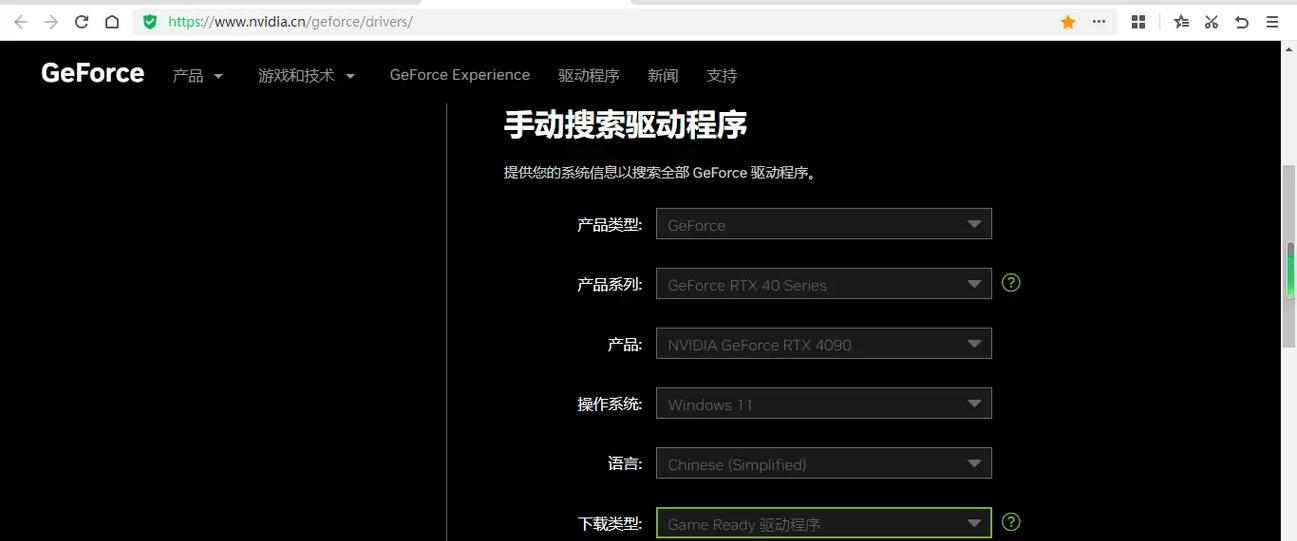
Task: Open the 驱动程序 nav item
Action: 589,75
